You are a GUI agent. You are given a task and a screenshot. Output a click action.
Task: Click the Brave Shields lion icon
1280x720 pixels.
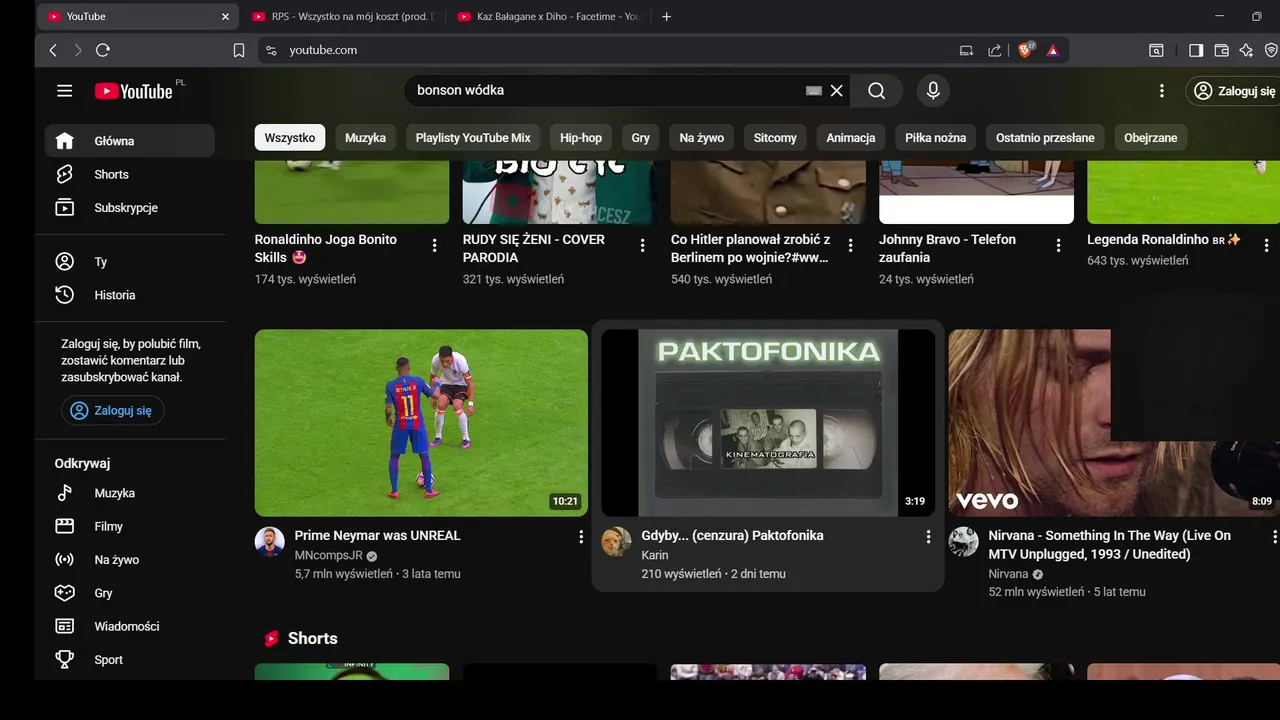tap(1025, 50)
